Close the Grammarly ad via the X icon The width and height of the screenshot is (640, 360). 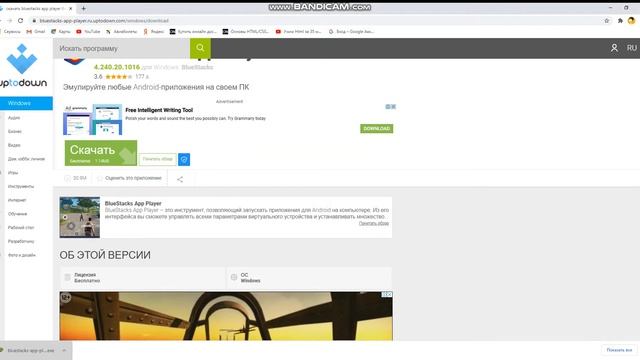pyautogui.click(x=393, y=107)
